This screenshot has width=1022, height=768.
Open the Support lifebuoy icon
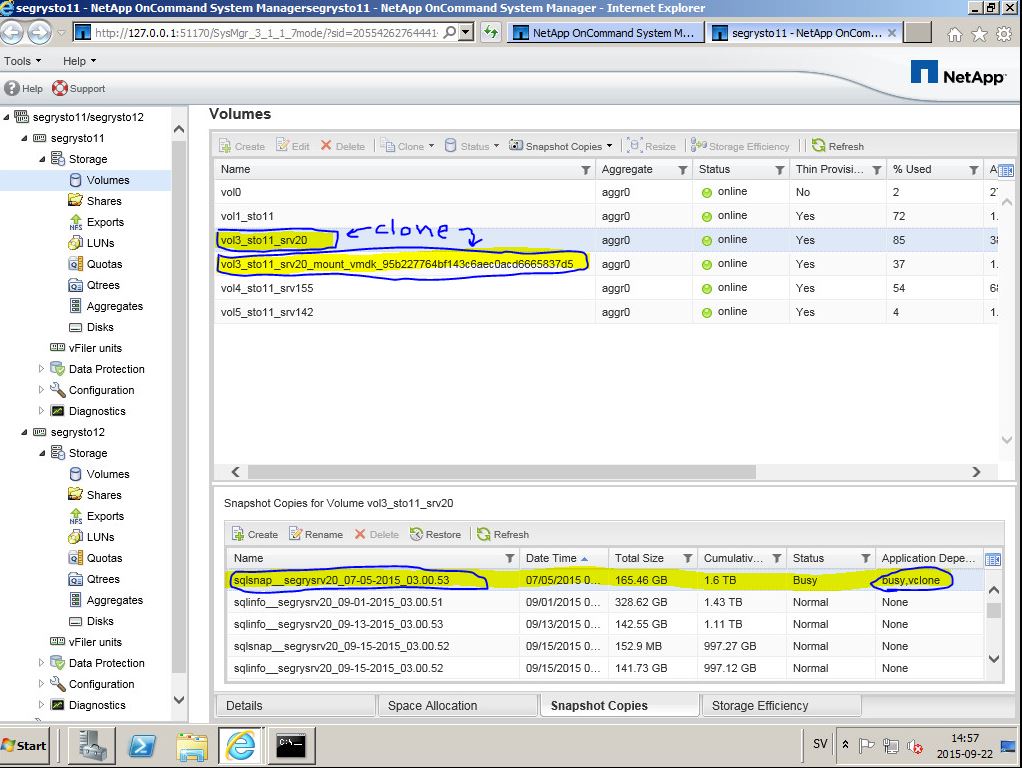point(60,88)
